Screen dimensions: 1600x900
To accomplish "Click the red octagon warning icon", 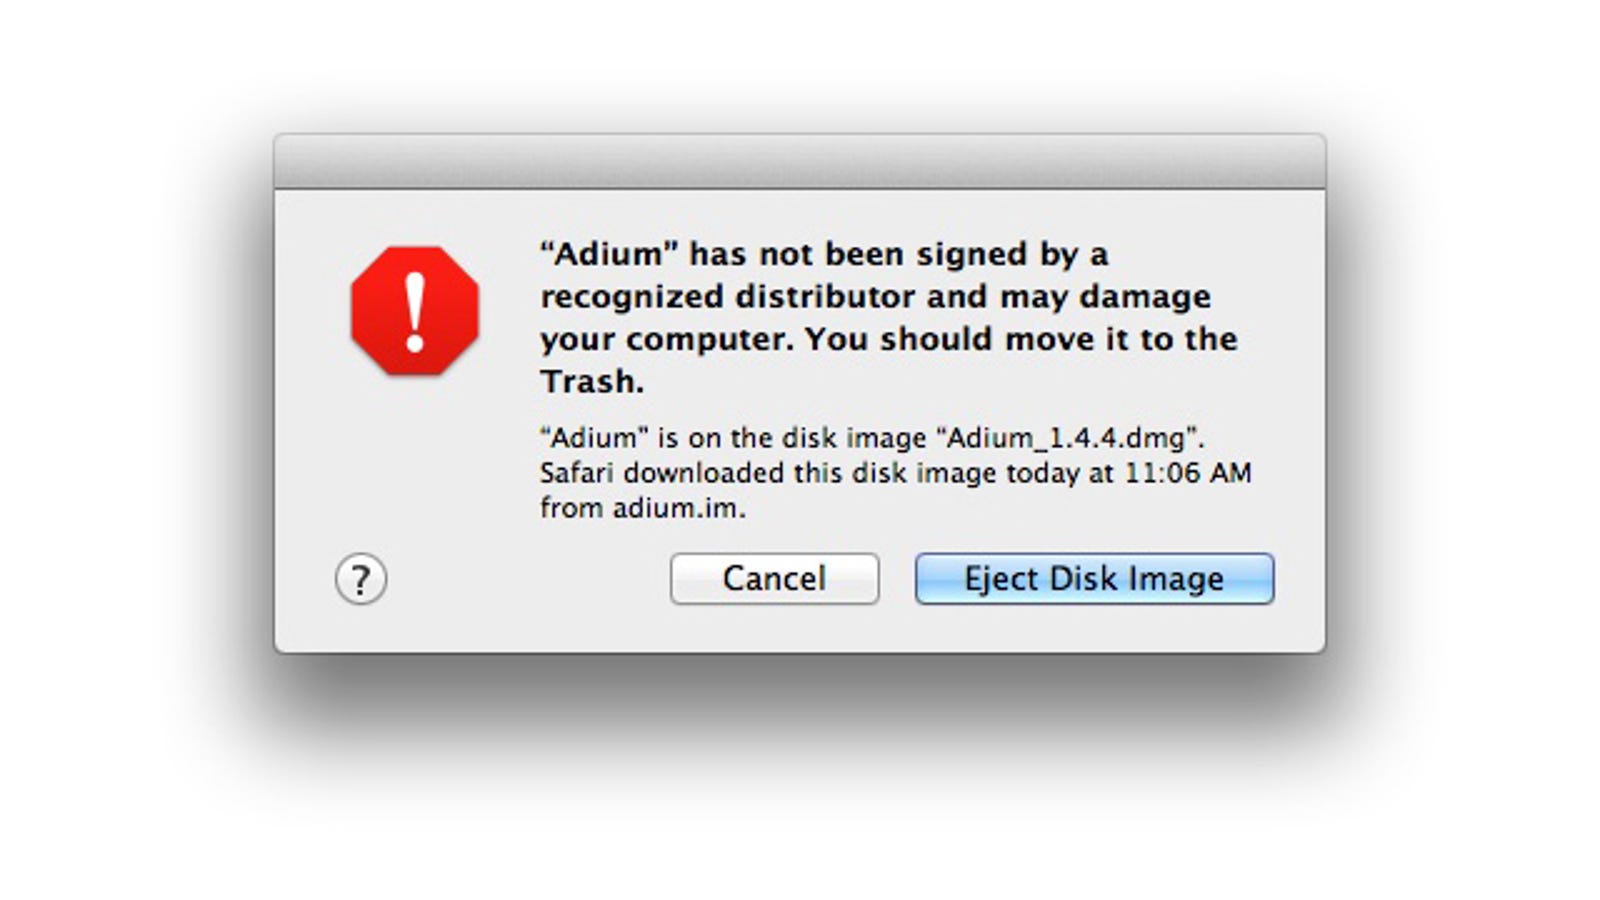I will click(x=415, y=311).
